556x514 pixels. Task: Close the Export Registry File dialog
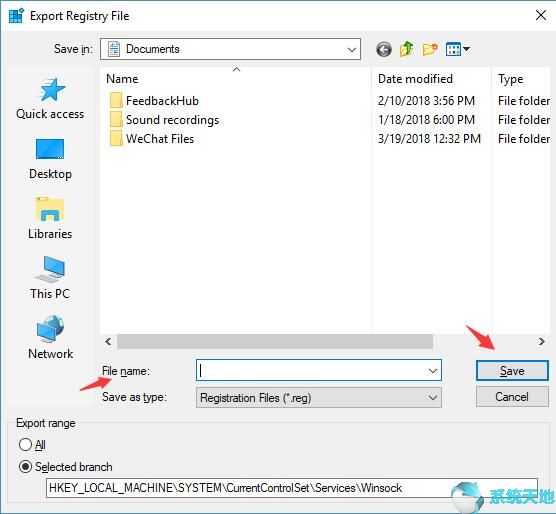click(x=541, y=15)
